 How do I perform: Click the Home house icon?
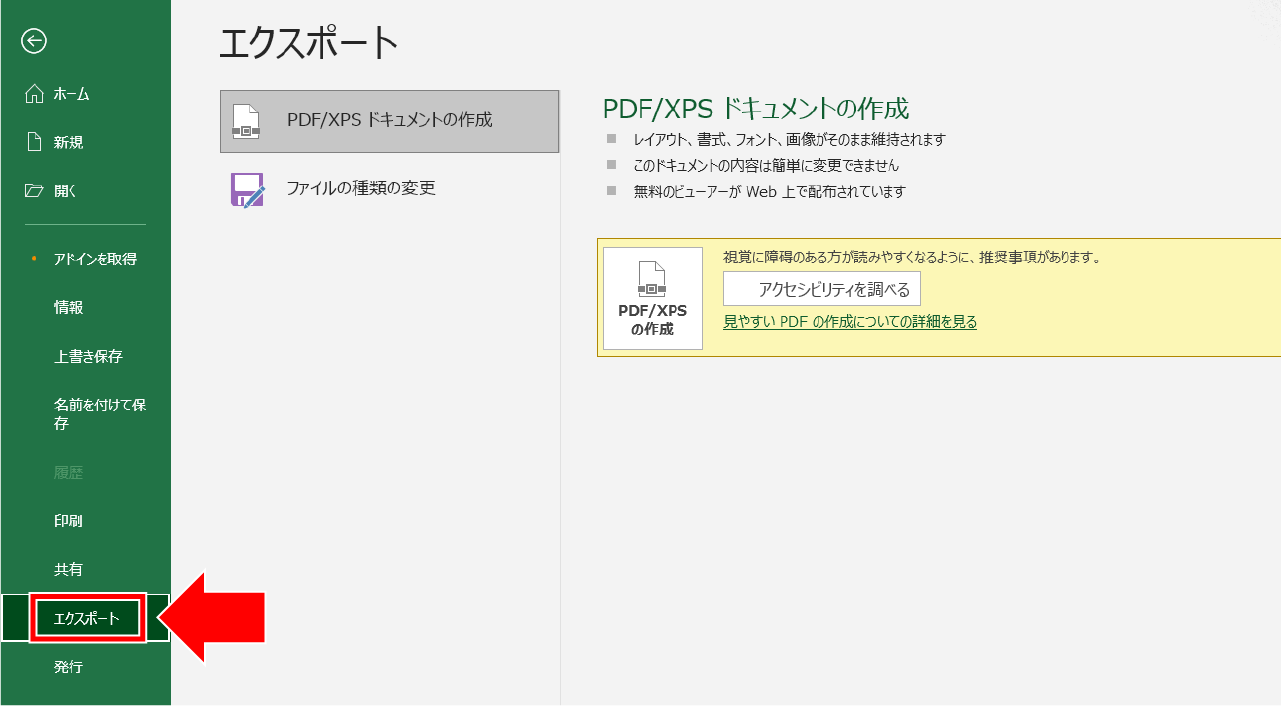coord(34,94)
